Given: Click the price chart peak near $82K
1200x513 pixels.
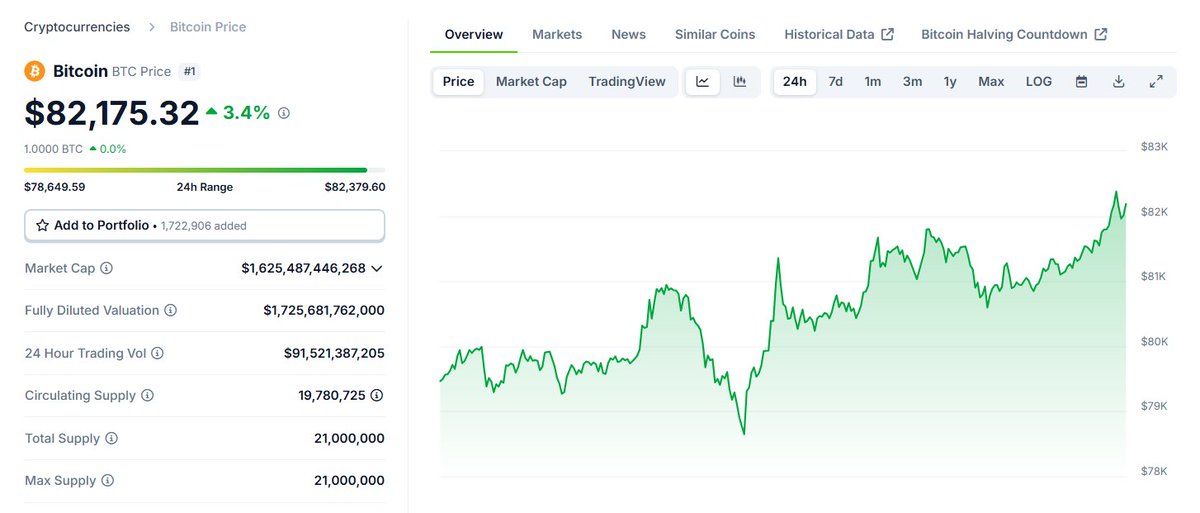Looking at the screenshot, I should 1116,192.
